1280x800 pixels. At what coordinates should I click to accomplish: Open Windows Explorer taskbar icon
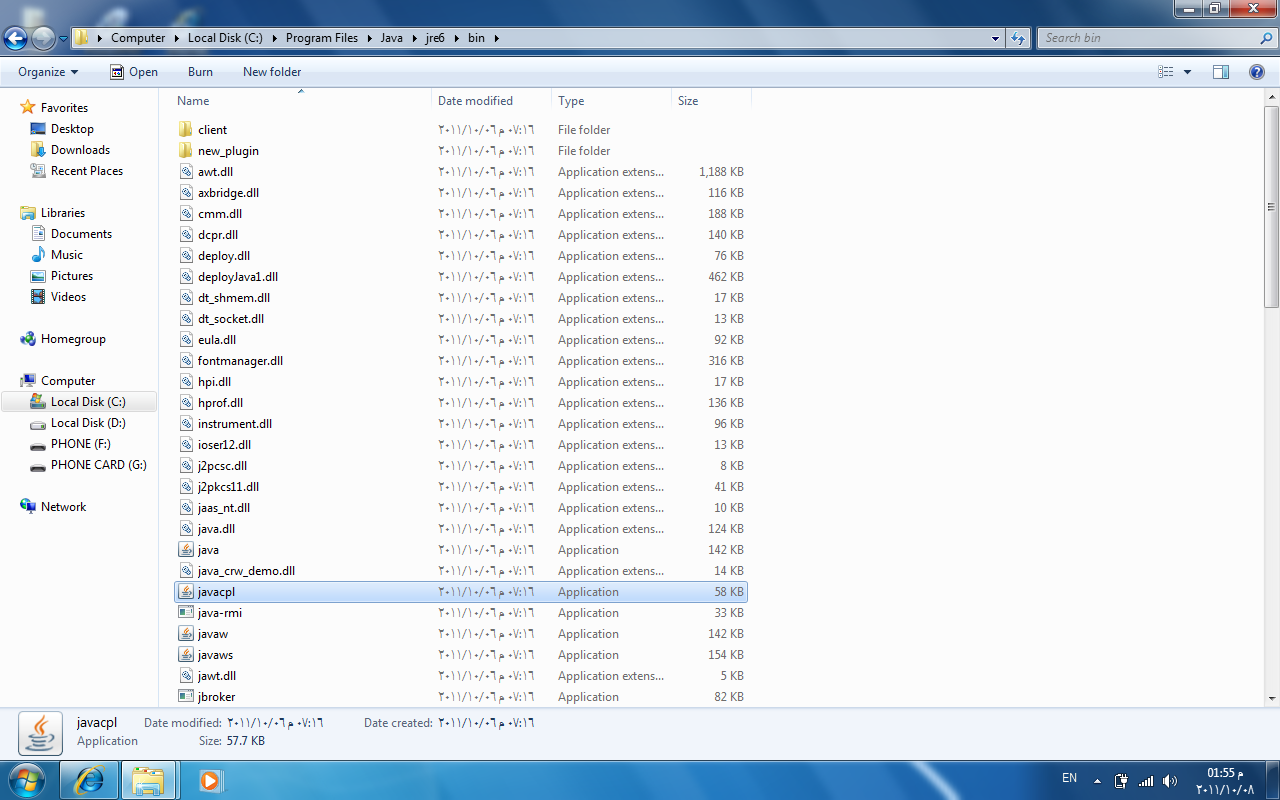click(148, 780)
